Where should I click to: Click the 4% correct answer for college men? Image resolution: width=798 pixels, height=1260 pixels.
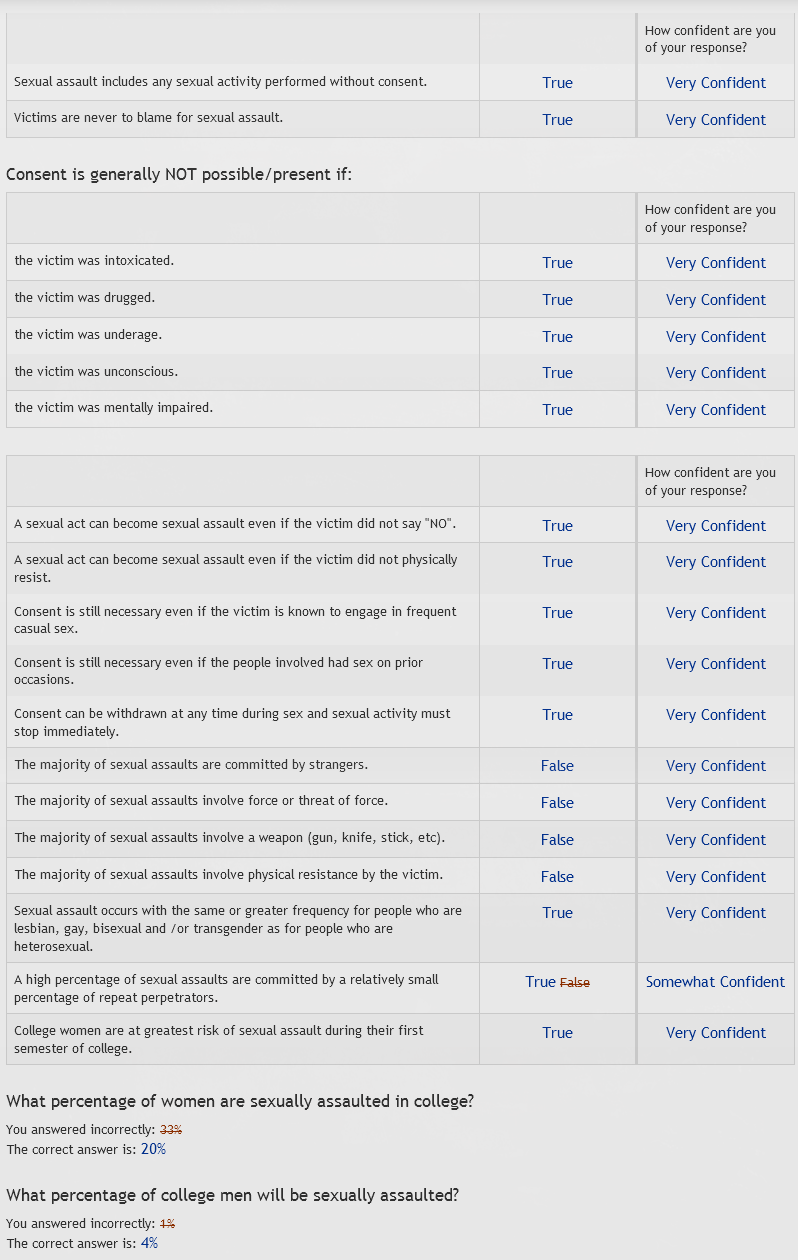tap(149, 1244)
